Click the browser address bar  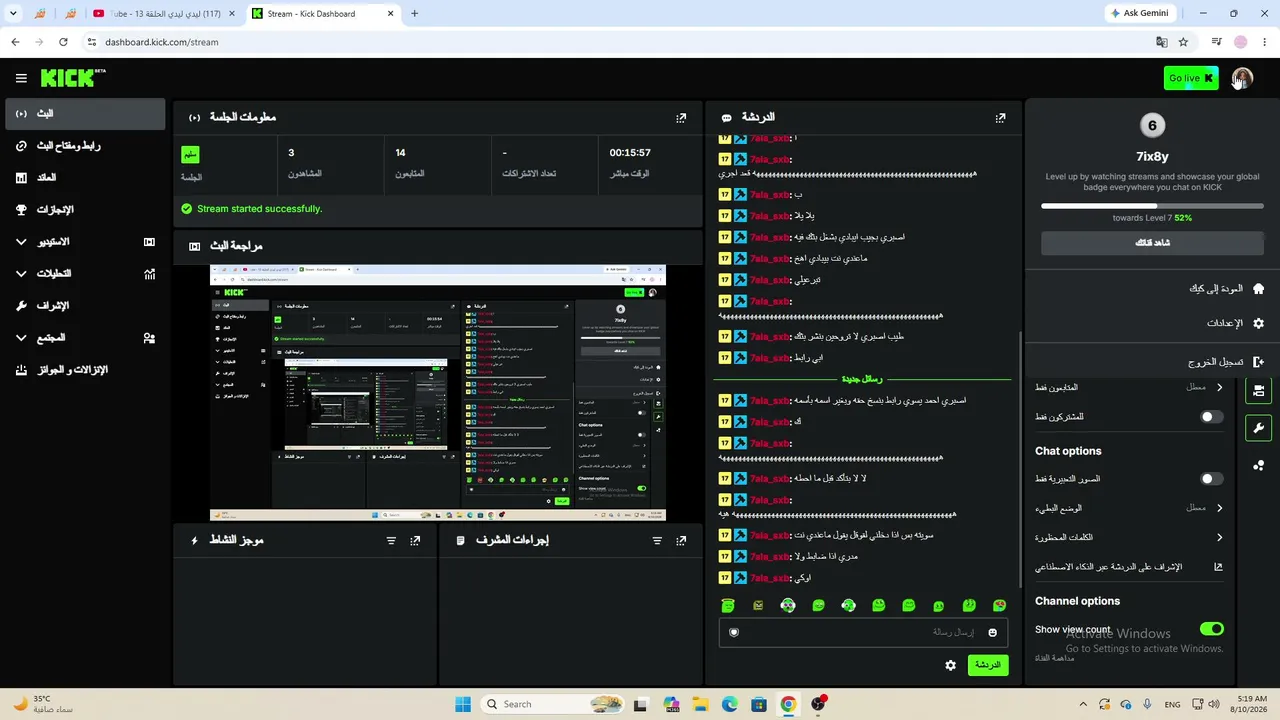620,42
